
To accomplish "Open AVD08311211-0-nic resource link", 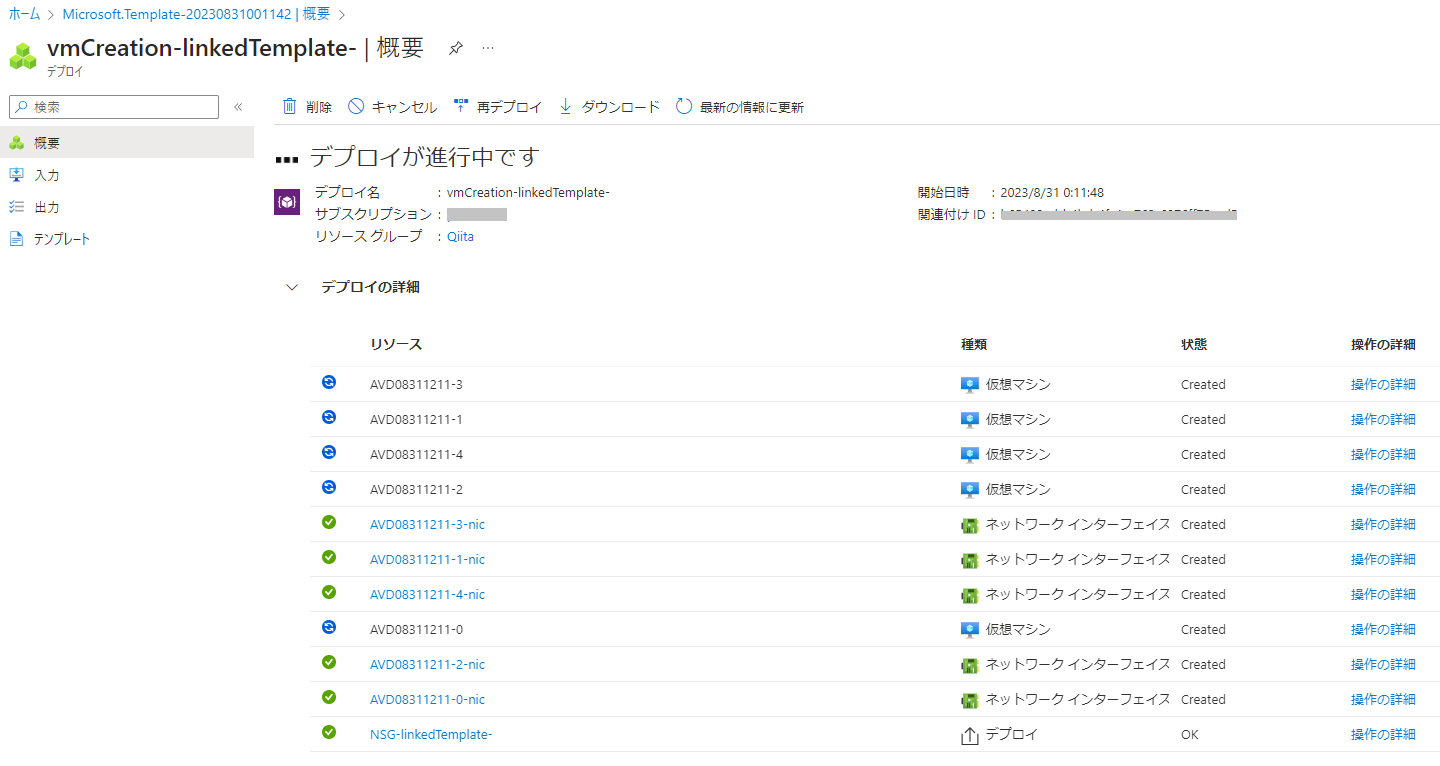I will point(427,699).
